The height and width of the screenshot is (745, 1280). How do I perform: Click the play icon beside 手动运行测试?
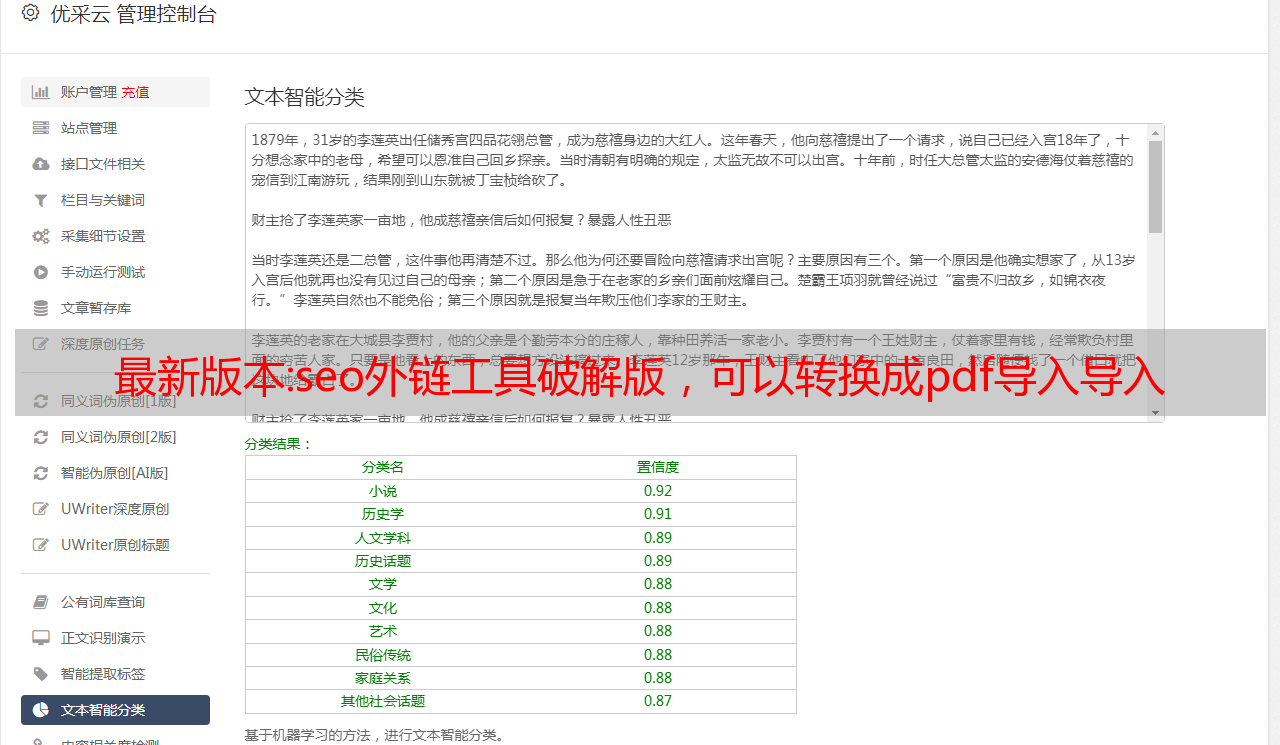click(41, 272)
